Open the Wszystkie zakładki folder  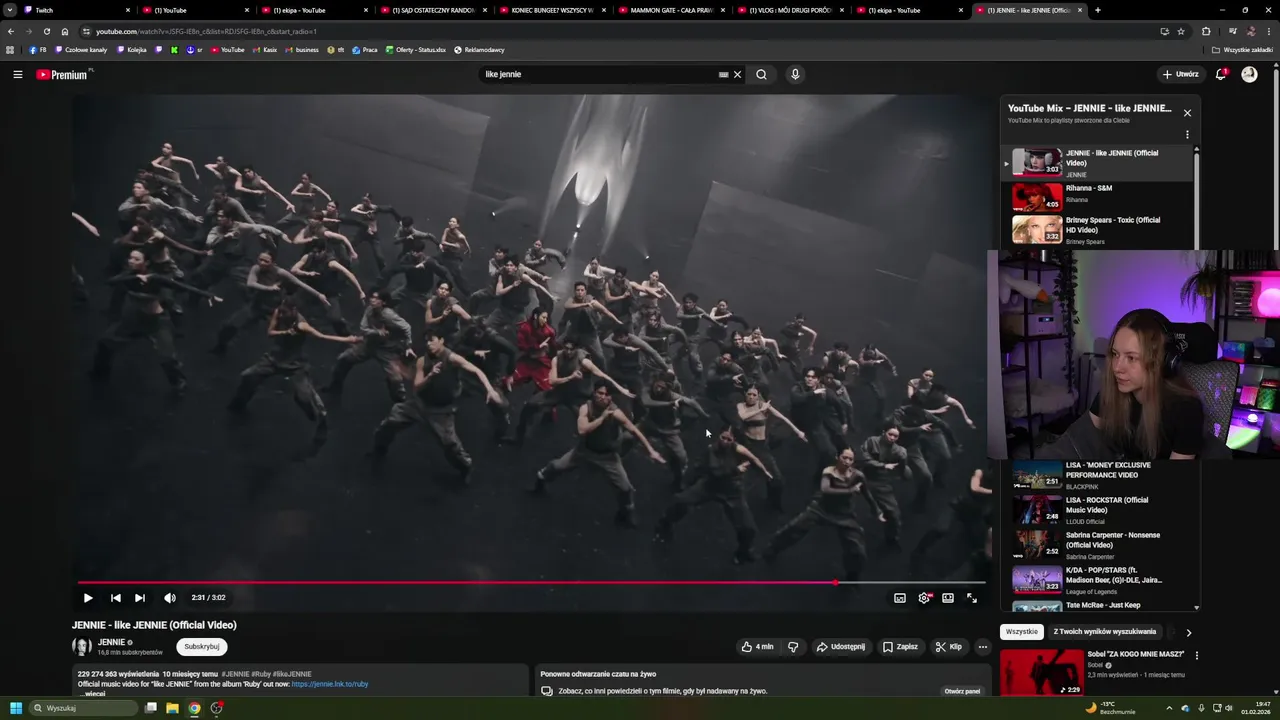(x=1242, y=50)
